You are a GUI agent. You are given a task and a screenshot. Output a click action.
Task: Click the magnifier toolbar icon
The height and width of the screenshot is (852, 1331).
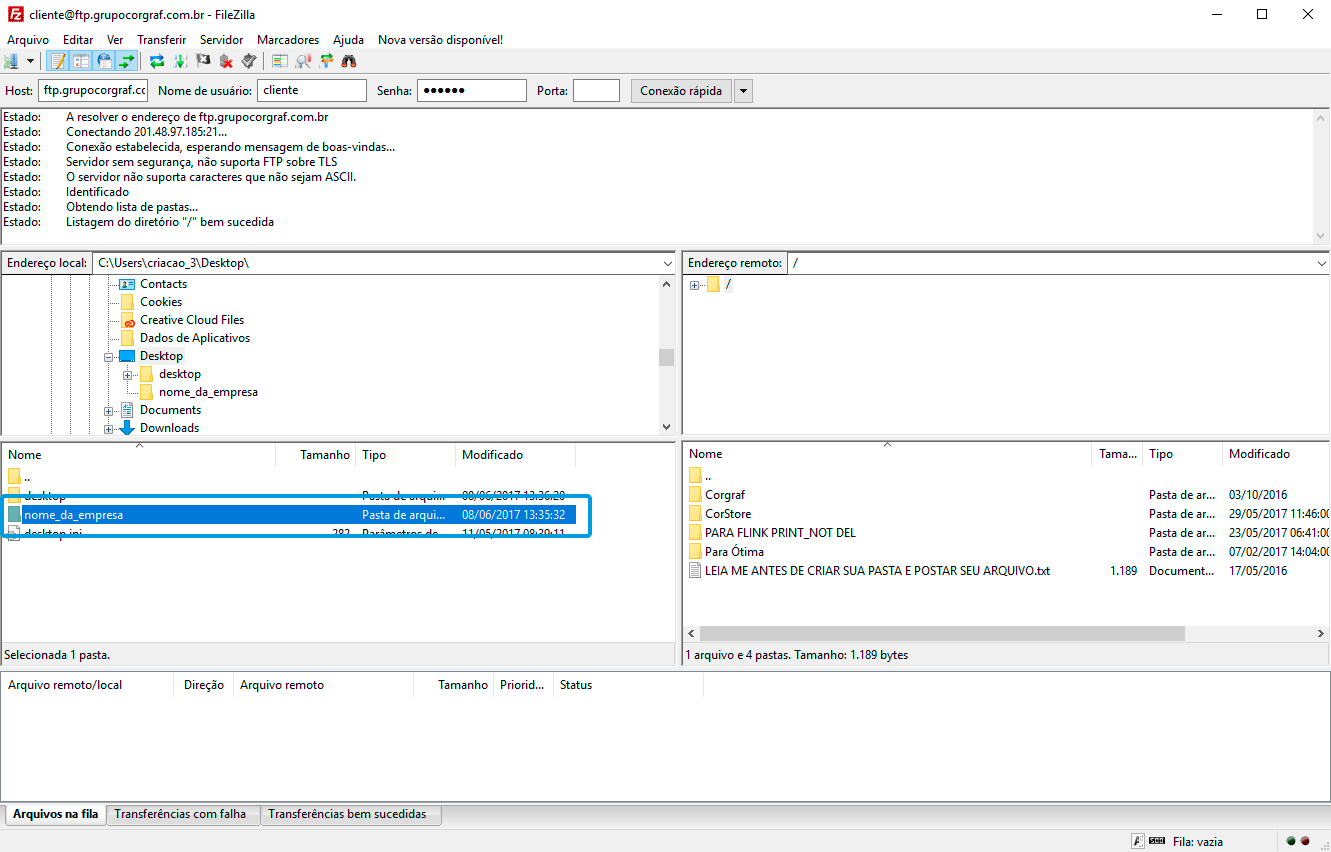303,61
